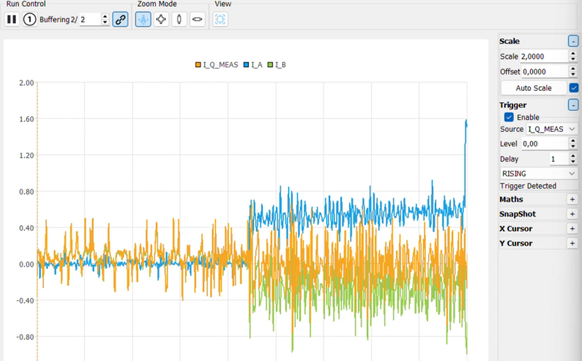Click the single-shot capture icon

tap(30, 19)
